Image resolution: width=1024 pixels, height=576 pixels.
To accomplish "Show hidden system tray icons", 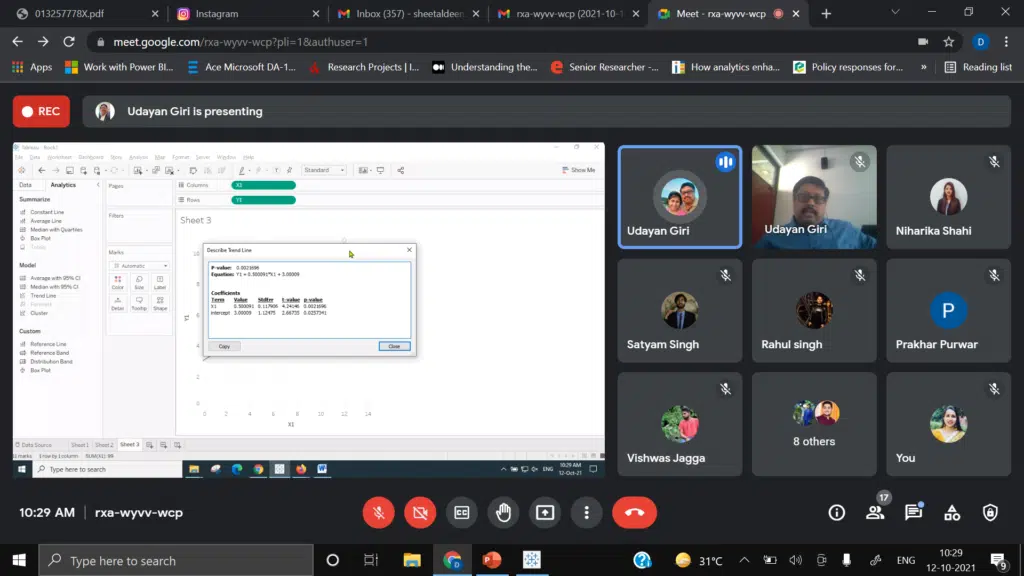I will click(743, 560).
